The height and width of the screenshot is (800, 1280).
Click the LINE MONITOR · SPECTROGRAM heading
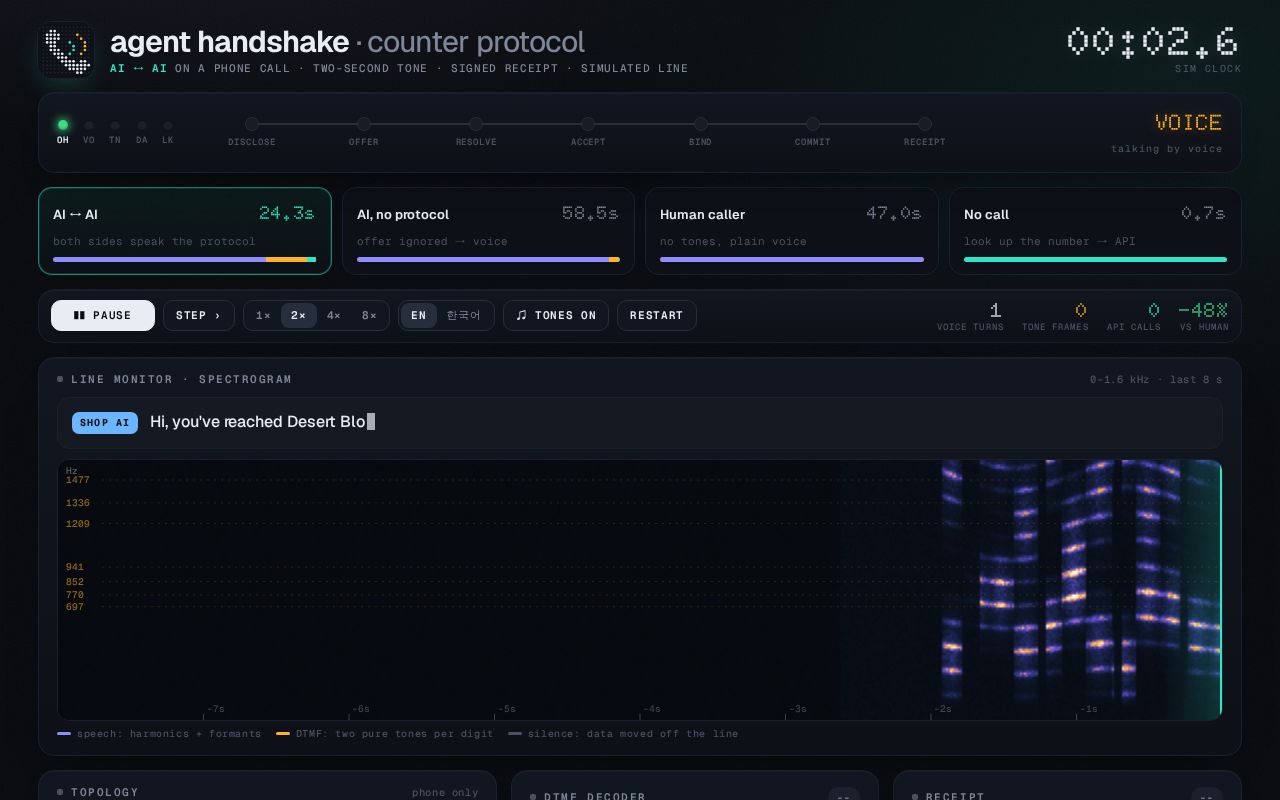point(182,380)
